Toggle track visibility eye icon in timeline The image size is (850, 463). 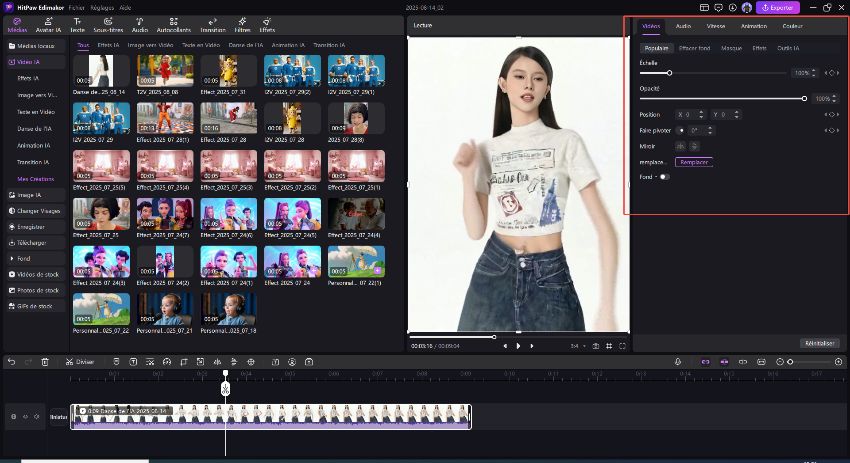tap(25, 417)
